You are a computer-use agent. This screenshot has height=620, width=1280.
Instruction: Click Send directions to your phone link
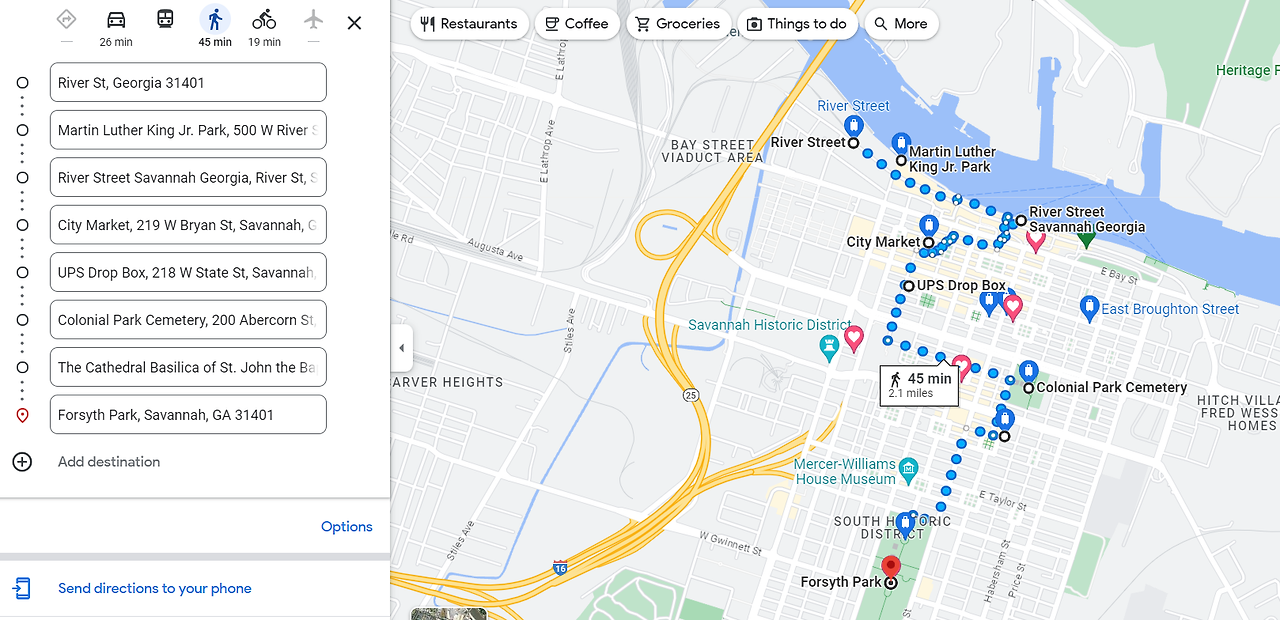pos(155,588)
